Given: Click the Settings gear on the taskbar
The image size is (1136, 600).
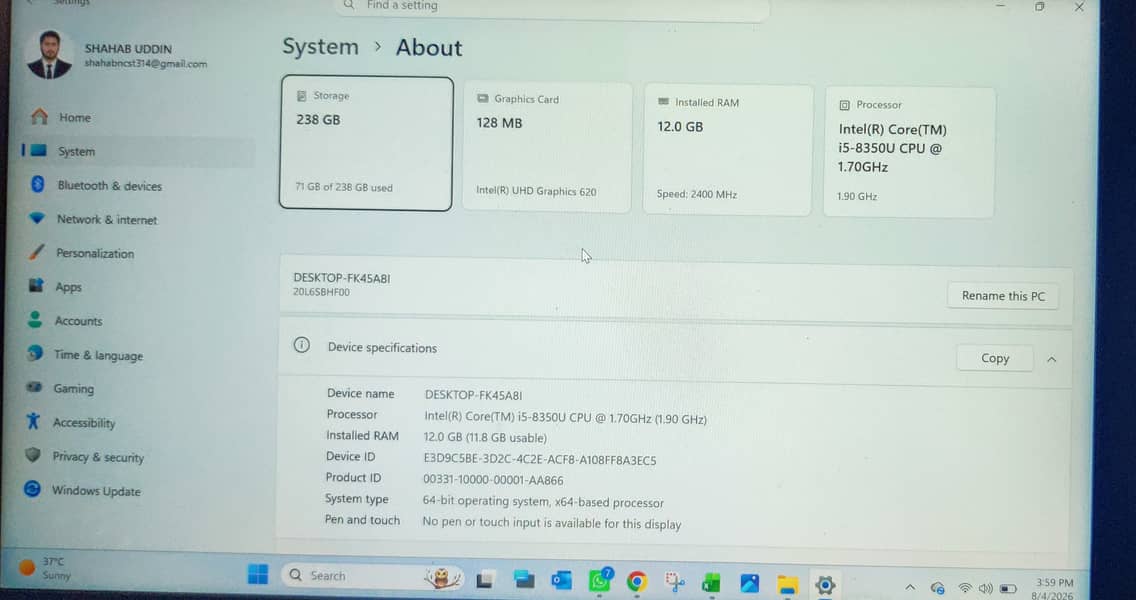Looking at the screenshot, I should (x=825, y=585).
